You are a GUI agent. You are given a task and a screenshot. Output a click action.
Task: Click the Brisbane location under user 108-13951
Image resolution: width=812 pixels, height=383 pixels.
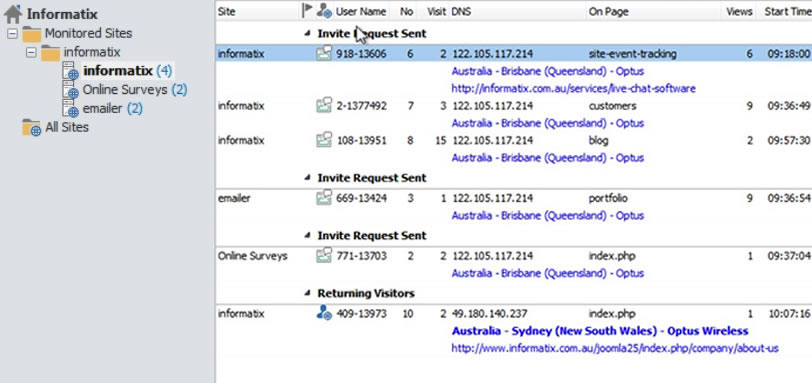coord(548,158)
